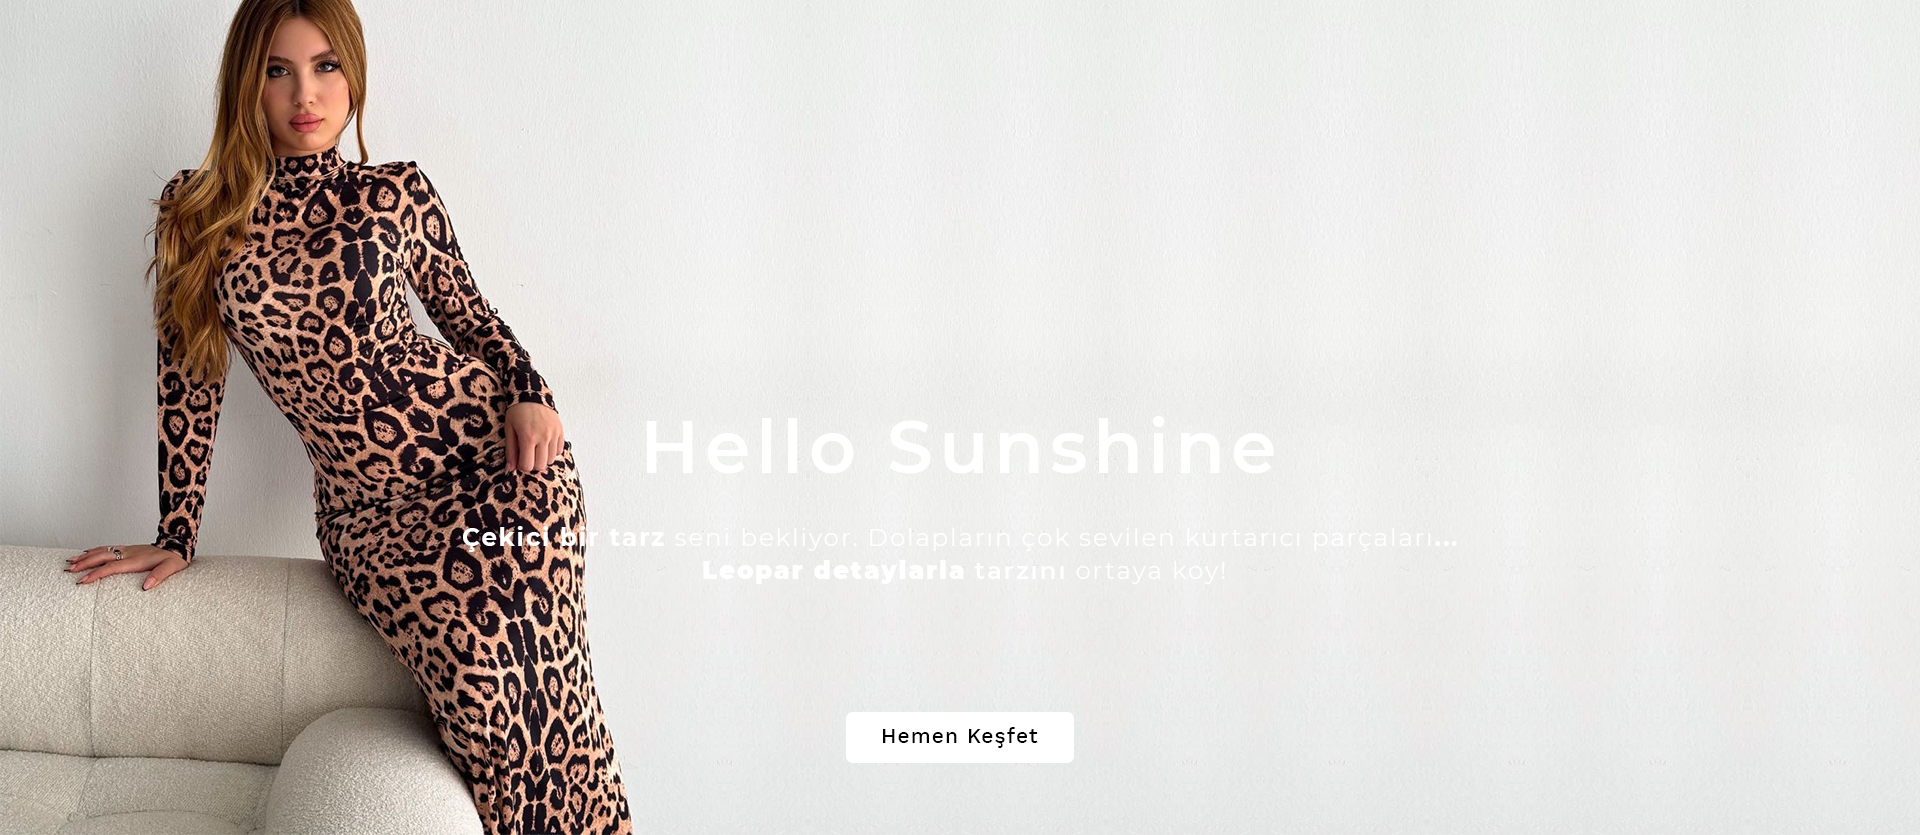
Task: Click the Hemen Keşfet button
Action: click(959, 737)
